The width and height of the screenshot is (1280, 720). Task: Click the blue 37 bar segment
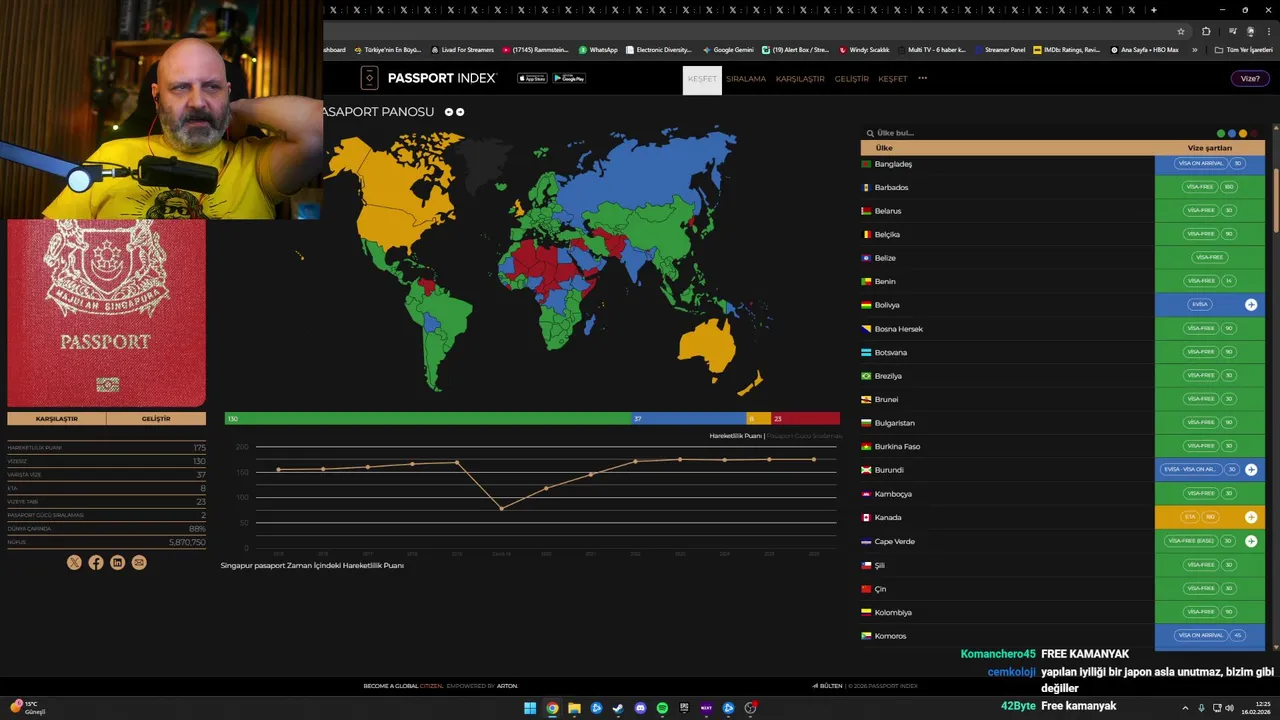point(689,418)
